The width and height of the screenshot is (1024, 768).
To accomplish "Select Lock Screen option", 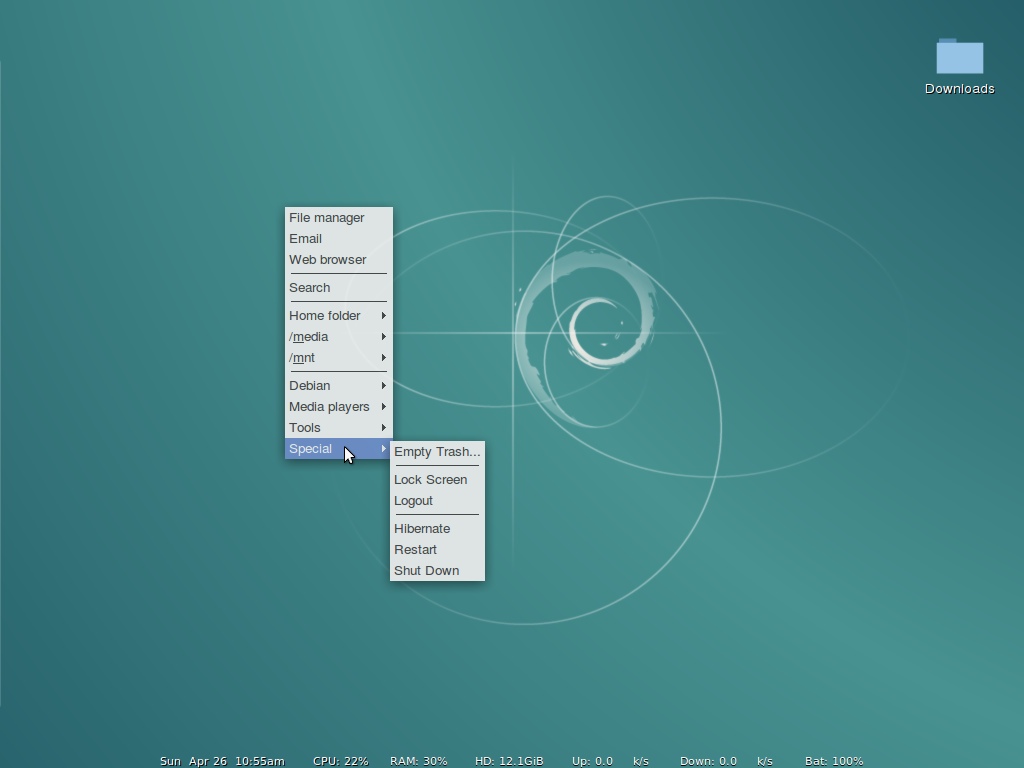I will pos(437,480).
